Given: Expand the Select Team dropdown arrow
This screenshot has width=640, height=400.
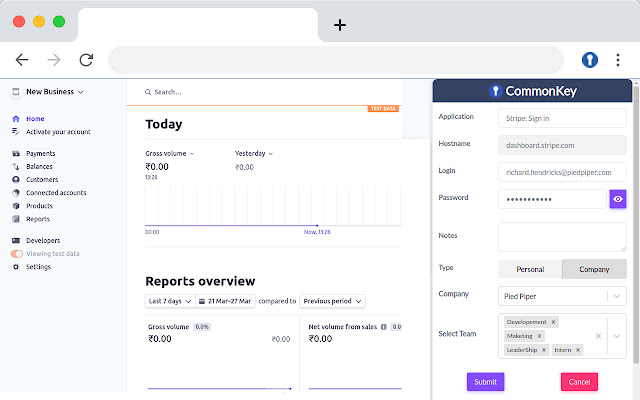Looking at the screenshot, I should tap(617, 336).
